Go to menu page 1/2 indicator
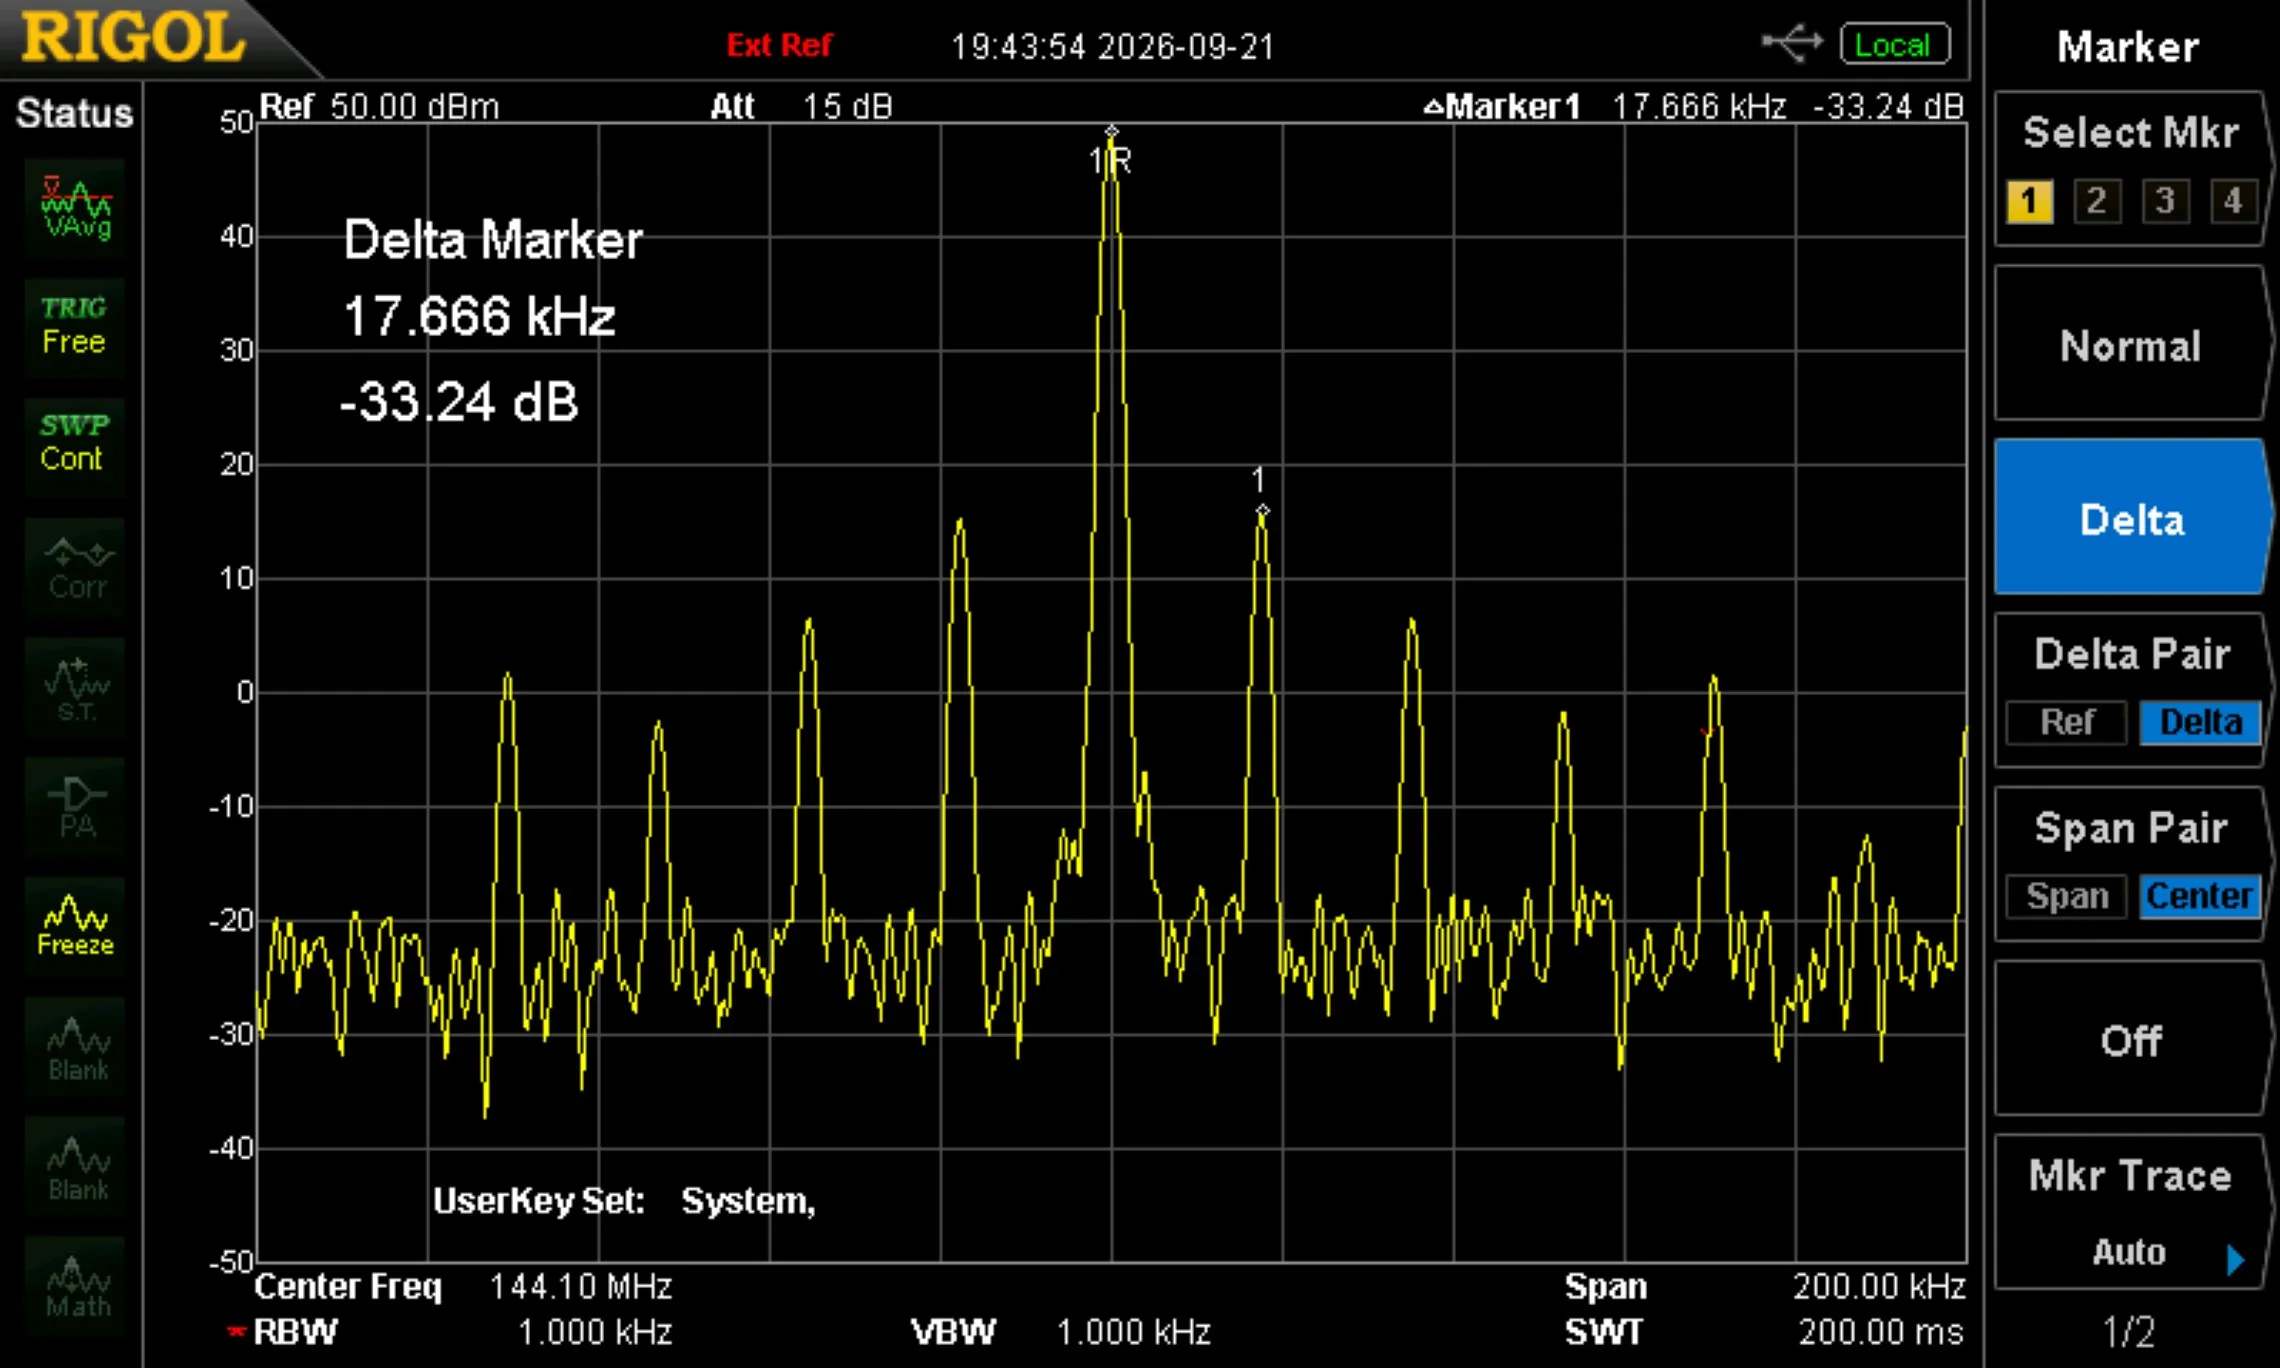The height and width of the screenshot is (1368, 2280). 2128,1332
